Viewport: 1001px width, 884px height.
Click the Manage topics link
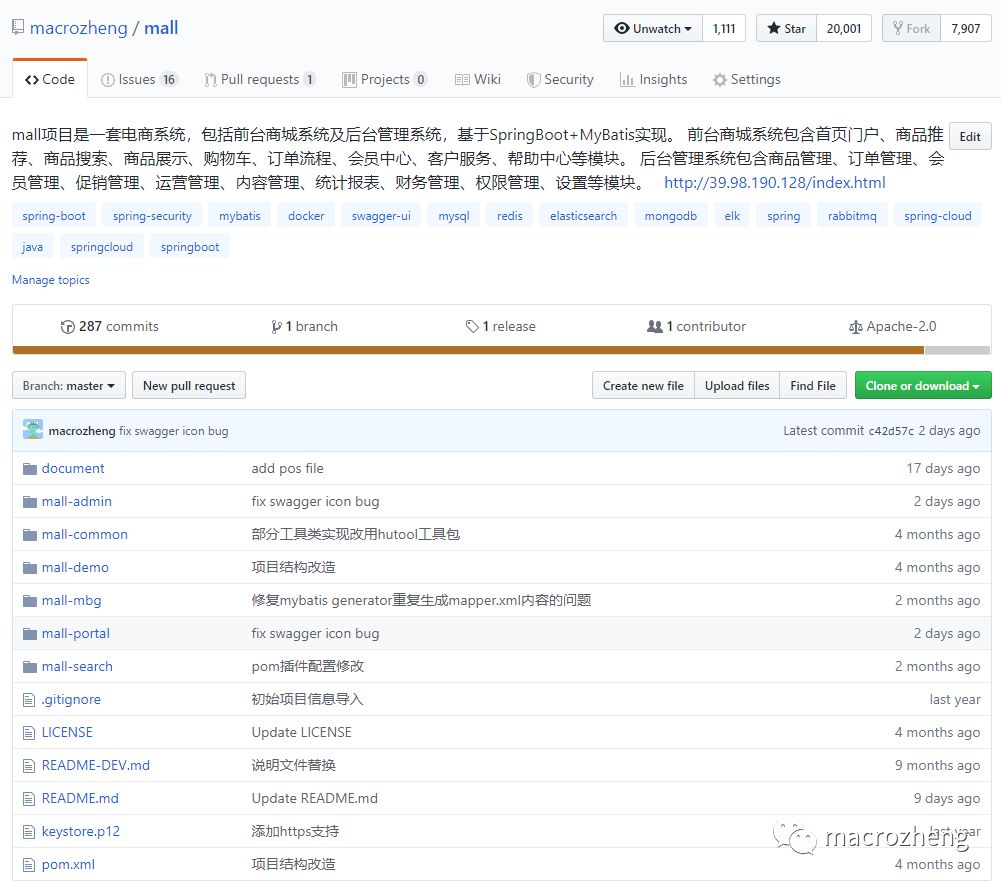click(50, 280)
